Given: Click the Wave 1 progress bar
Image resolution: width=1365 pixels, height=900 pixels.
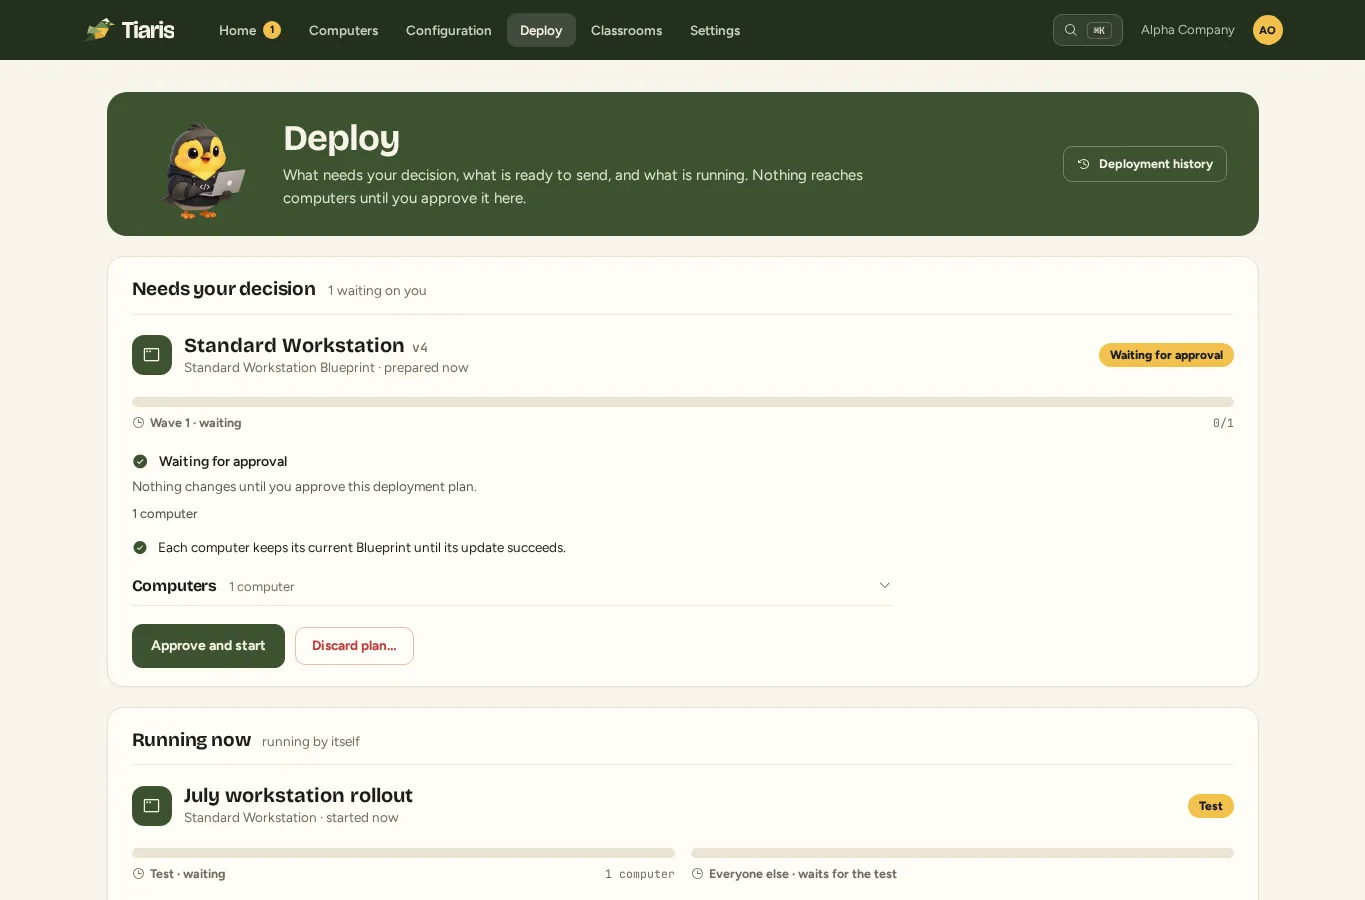Looking at the screenshot, I should pos(683,402).
